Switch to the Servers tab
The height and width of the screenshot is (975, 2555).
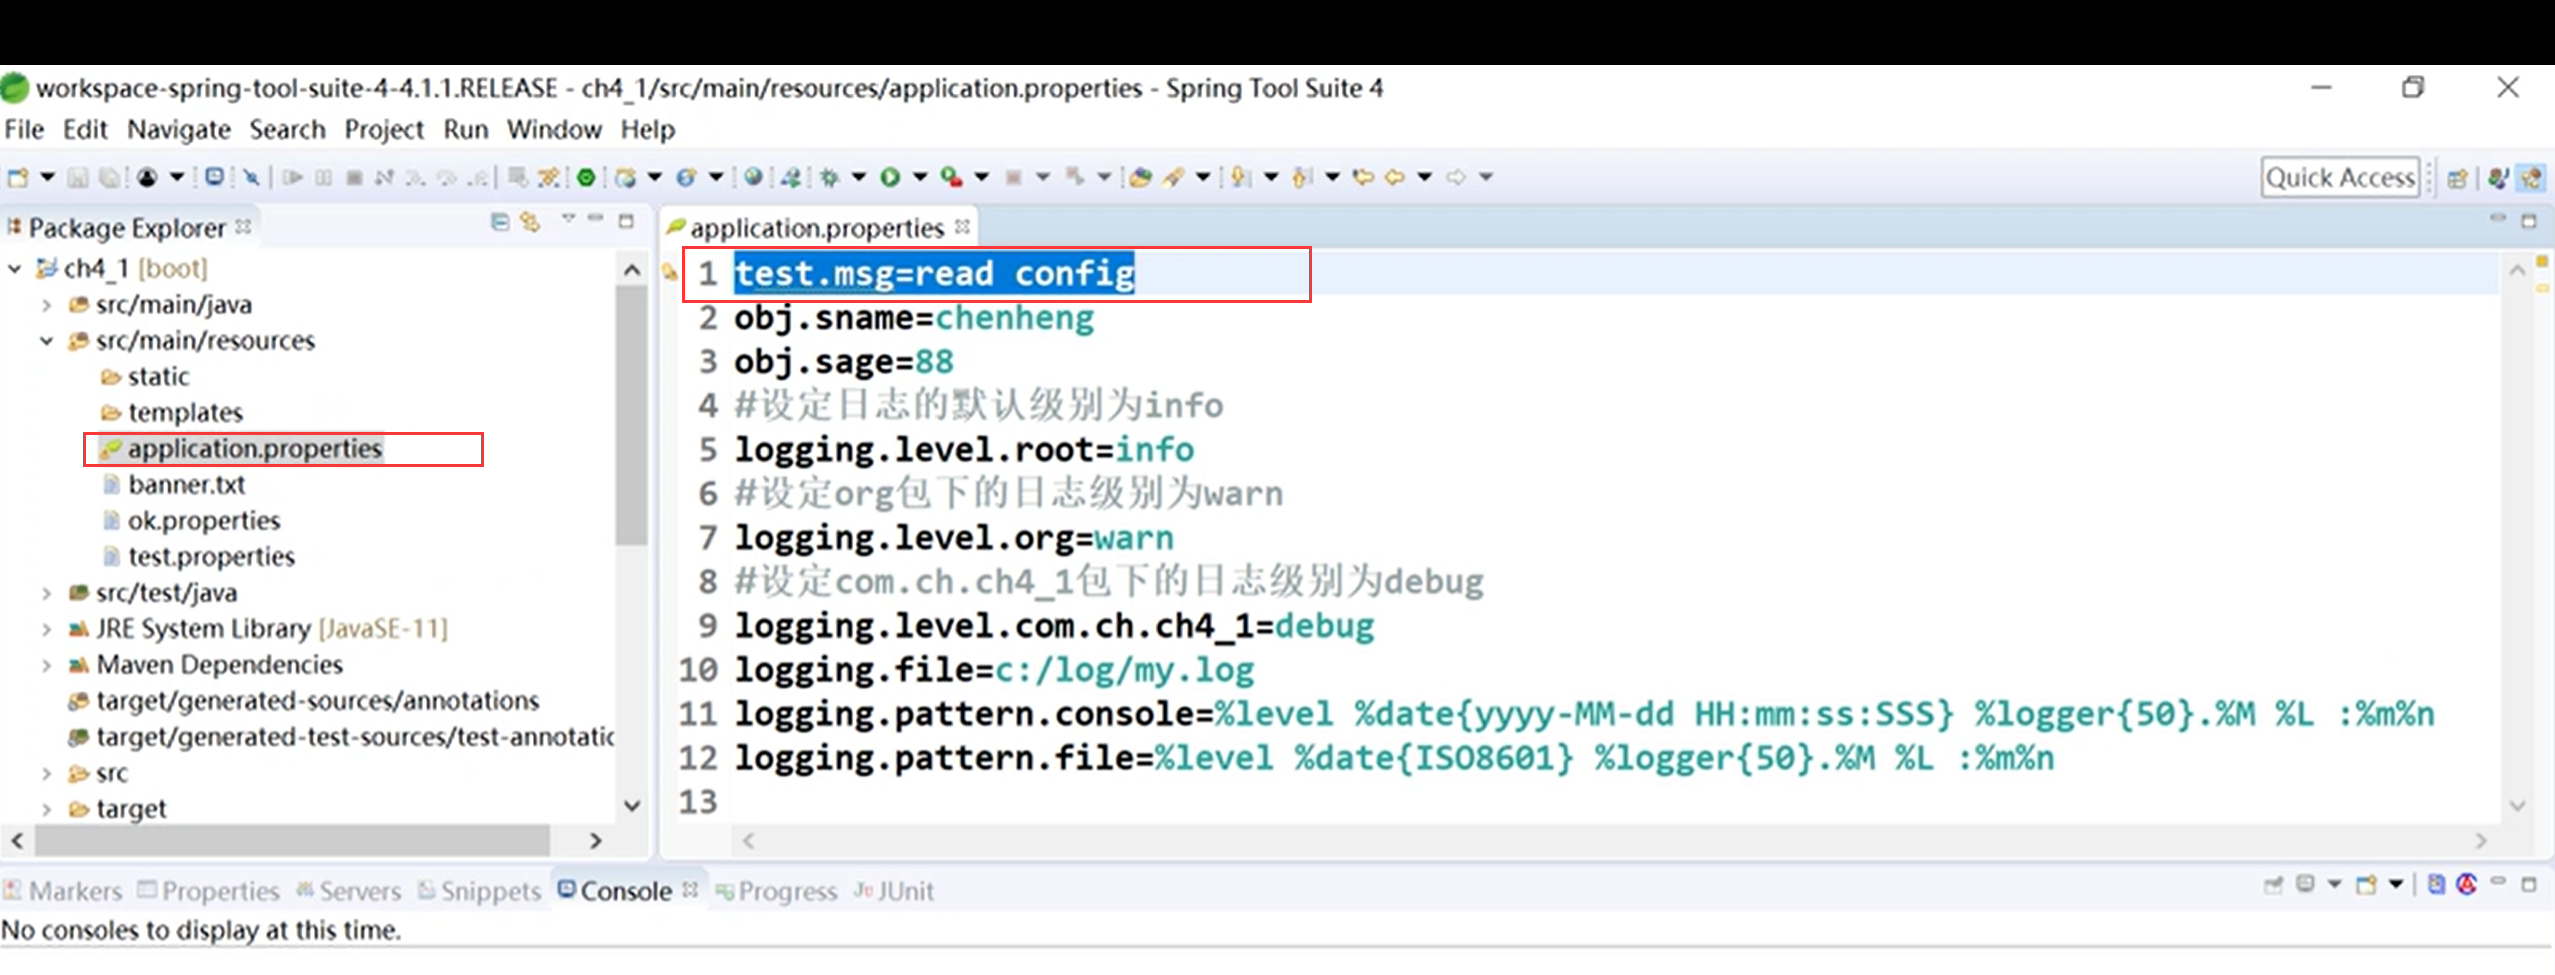coord(349,891)
